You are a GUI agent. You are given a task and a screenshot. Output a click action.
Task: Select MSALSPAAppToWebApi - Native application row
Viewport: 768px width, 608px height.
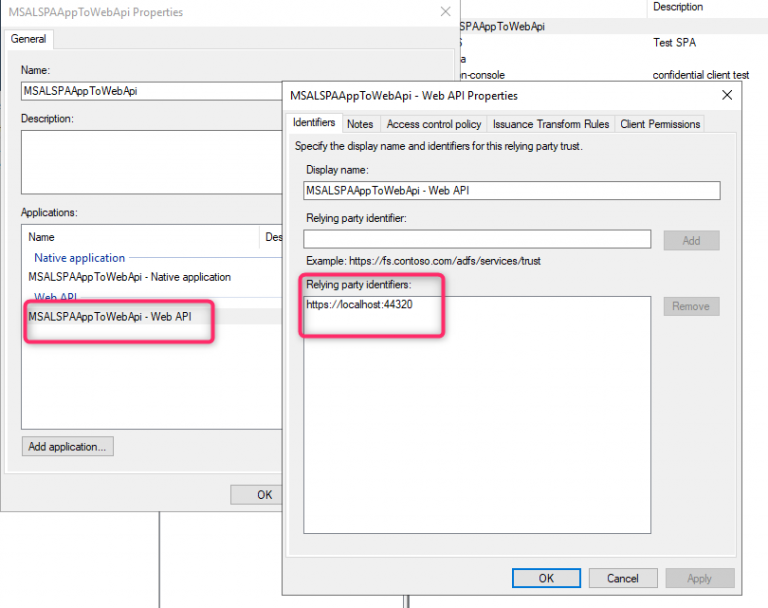point(130,277)
